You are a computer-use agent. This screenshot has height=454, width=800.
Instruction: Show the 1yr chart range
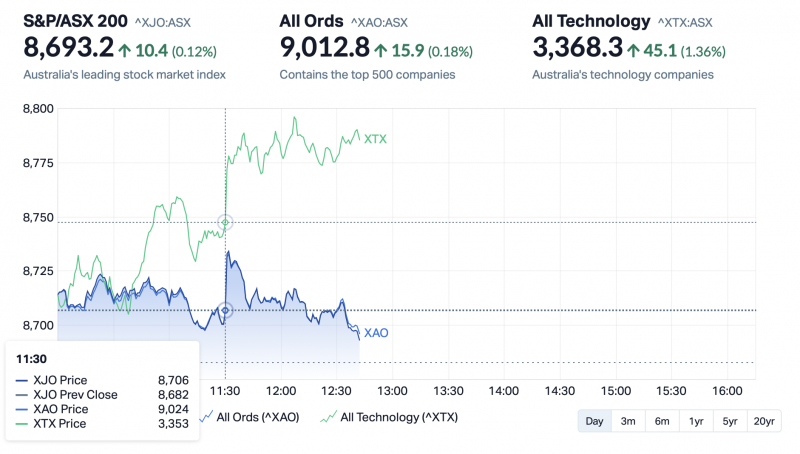(696, 421)
